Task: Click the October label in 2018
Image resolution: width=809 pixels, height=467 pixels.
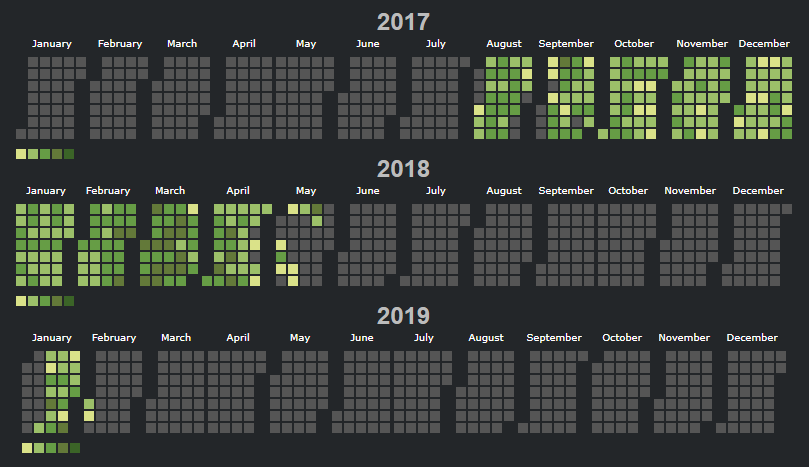Action: point(628,191)
